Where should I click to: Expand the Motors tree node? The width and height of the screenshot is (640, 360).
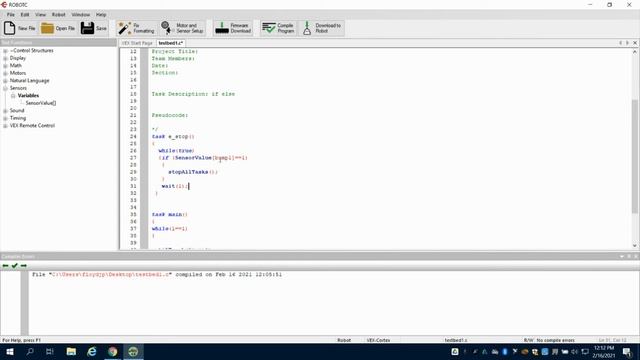tap(5, 73)
